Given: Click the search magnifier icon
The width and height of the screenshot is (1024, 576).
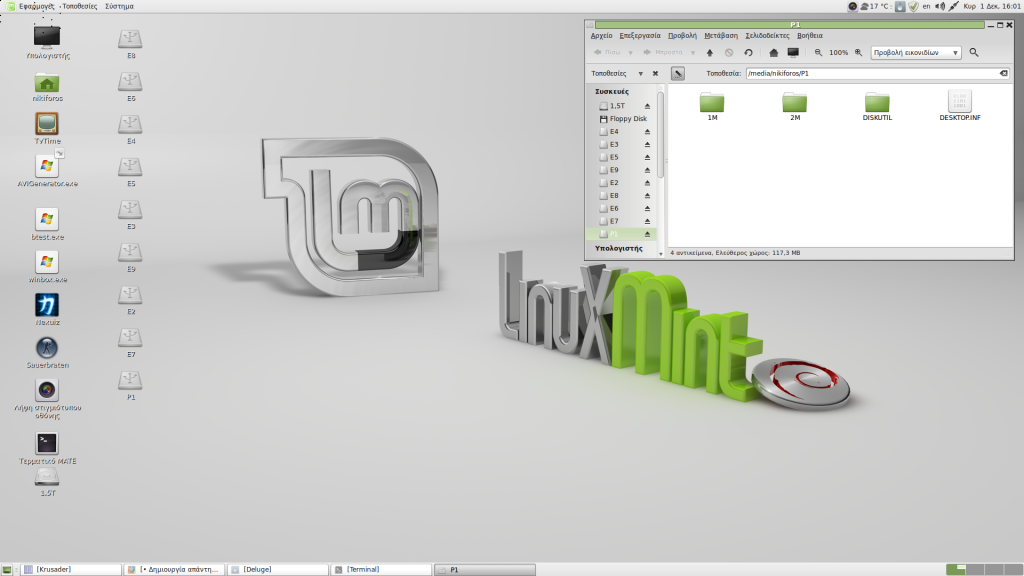Looking at the screenshot, I should coord(974,52).
